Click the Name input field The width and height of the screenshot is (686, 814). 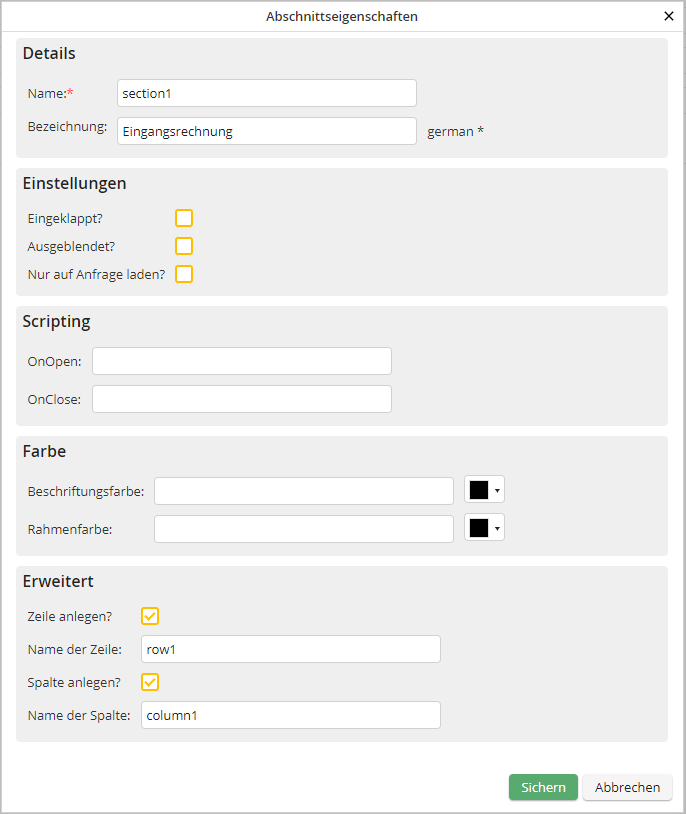(266, 93)
